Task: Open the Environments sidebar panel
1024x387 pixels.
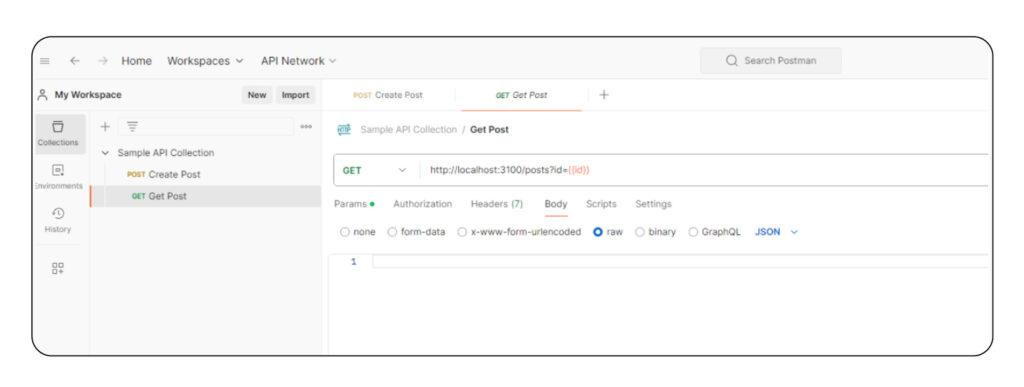Action: click(58, 178)
